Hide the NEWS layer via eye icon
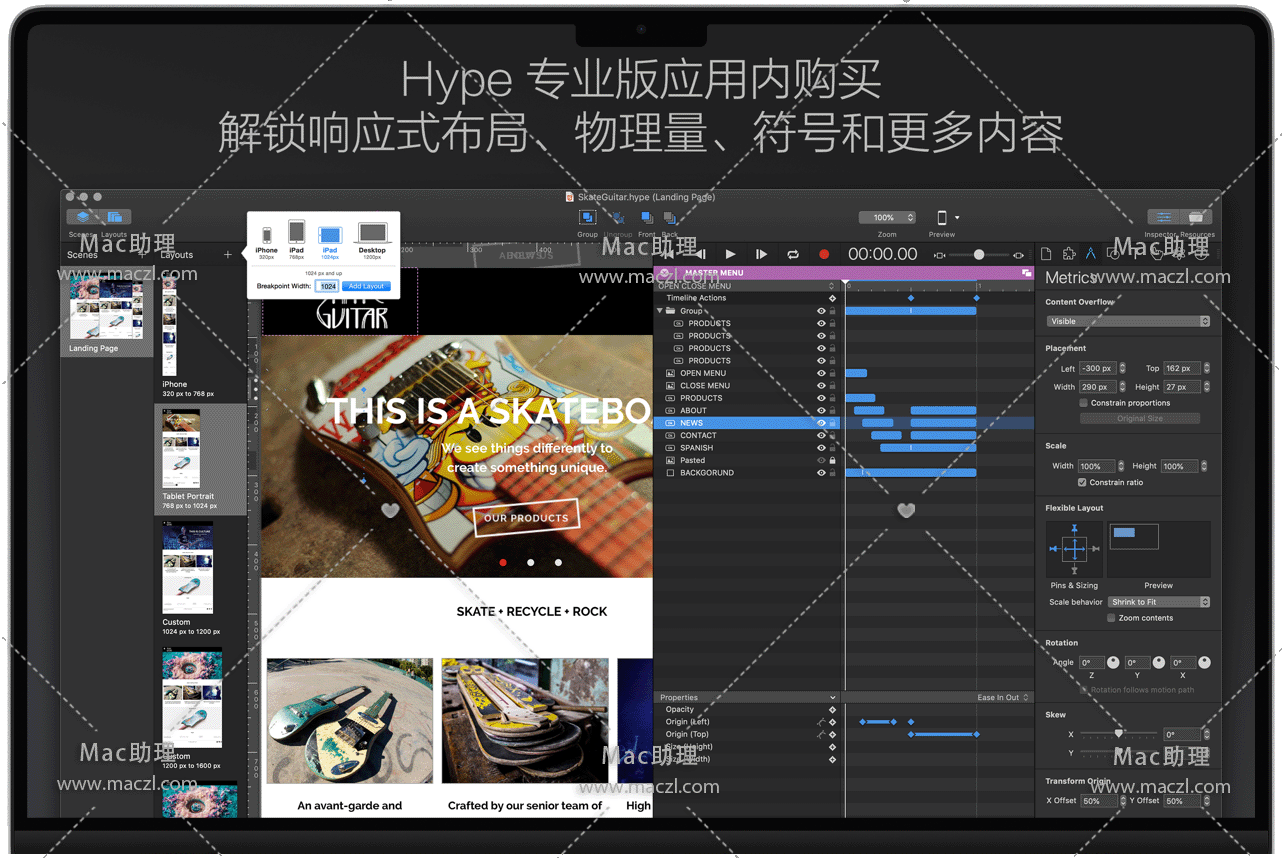 point(821,423)
